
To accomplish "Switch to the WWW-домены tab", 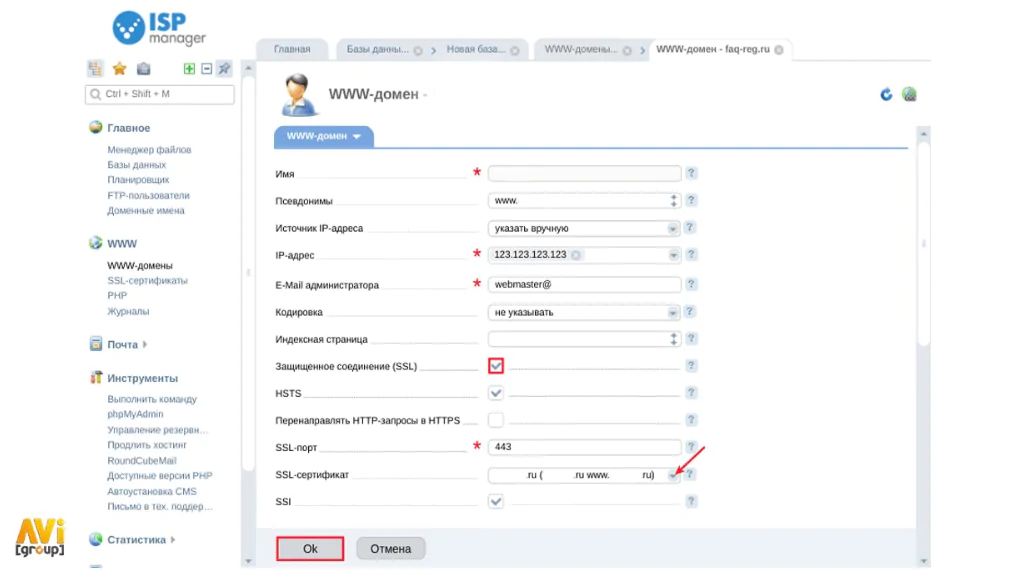I will [x=580, y=49].
